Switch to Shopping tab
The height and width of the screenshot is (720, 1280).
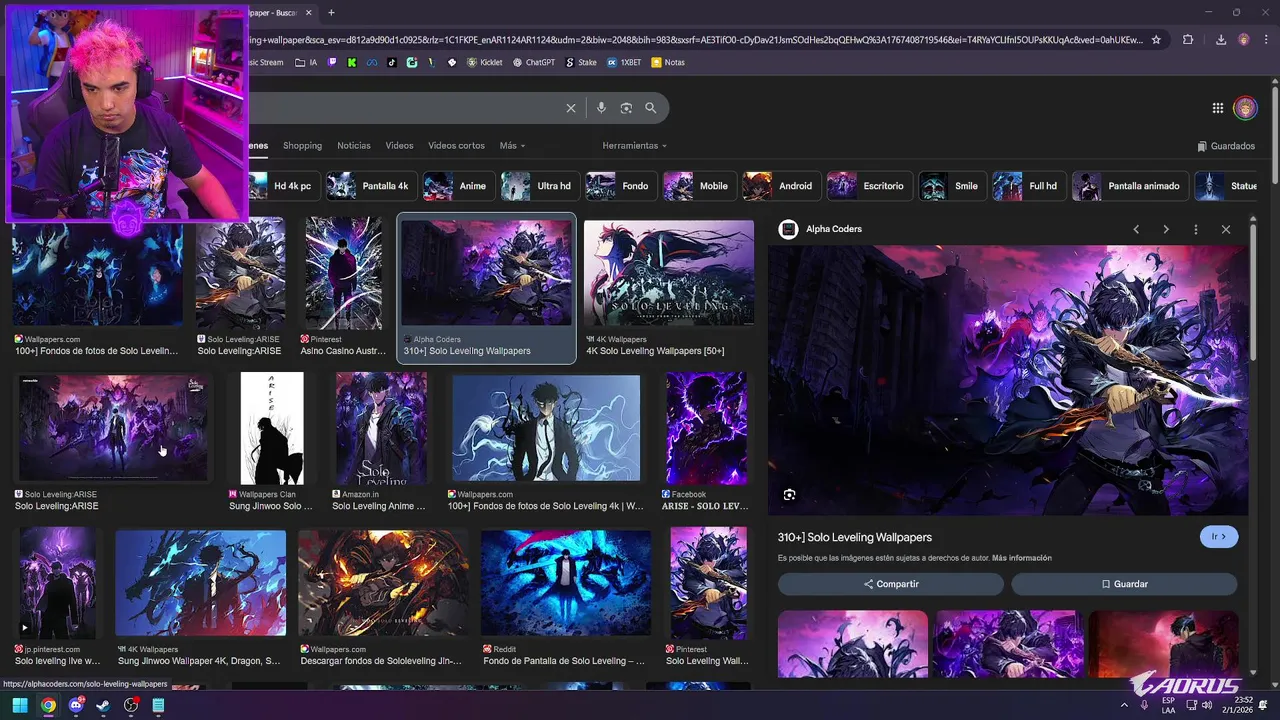point(302,146)
